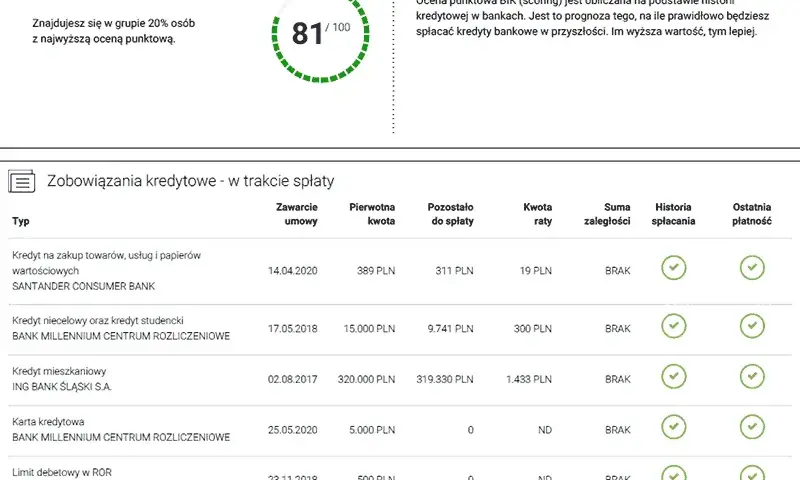Viewport: 800px width, 480px height.
Task: Click ND in the Karta kredytowa row
Action: pyautogui.click(x=545, y=430)
